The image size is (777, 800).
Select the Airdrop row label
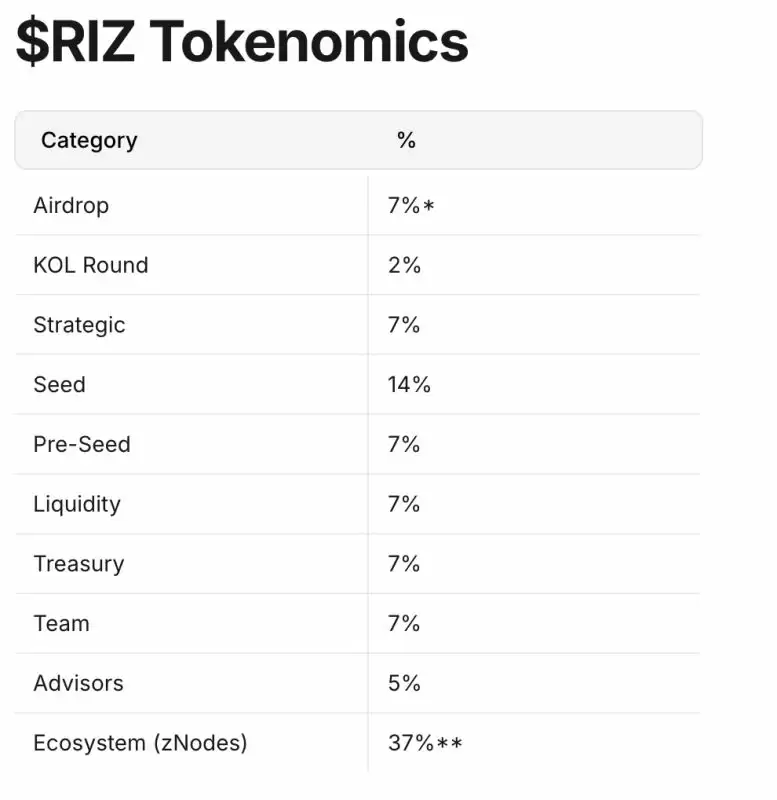[x=71, y=206]
